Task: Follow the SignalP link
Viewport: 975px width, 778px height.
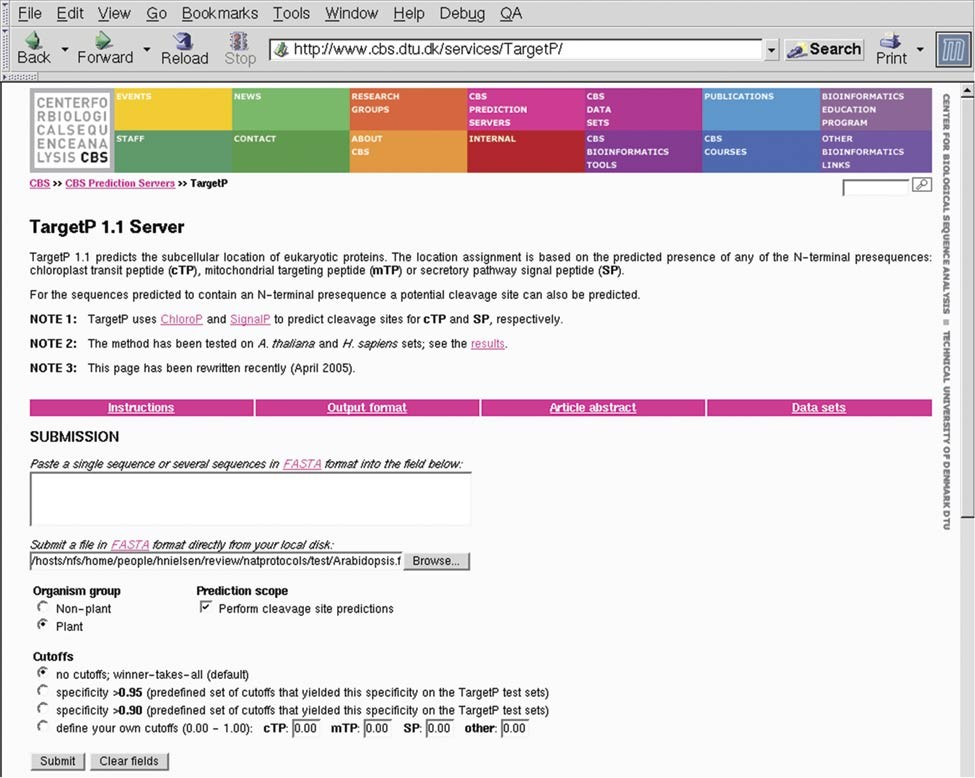Action: tap(250, 319)
